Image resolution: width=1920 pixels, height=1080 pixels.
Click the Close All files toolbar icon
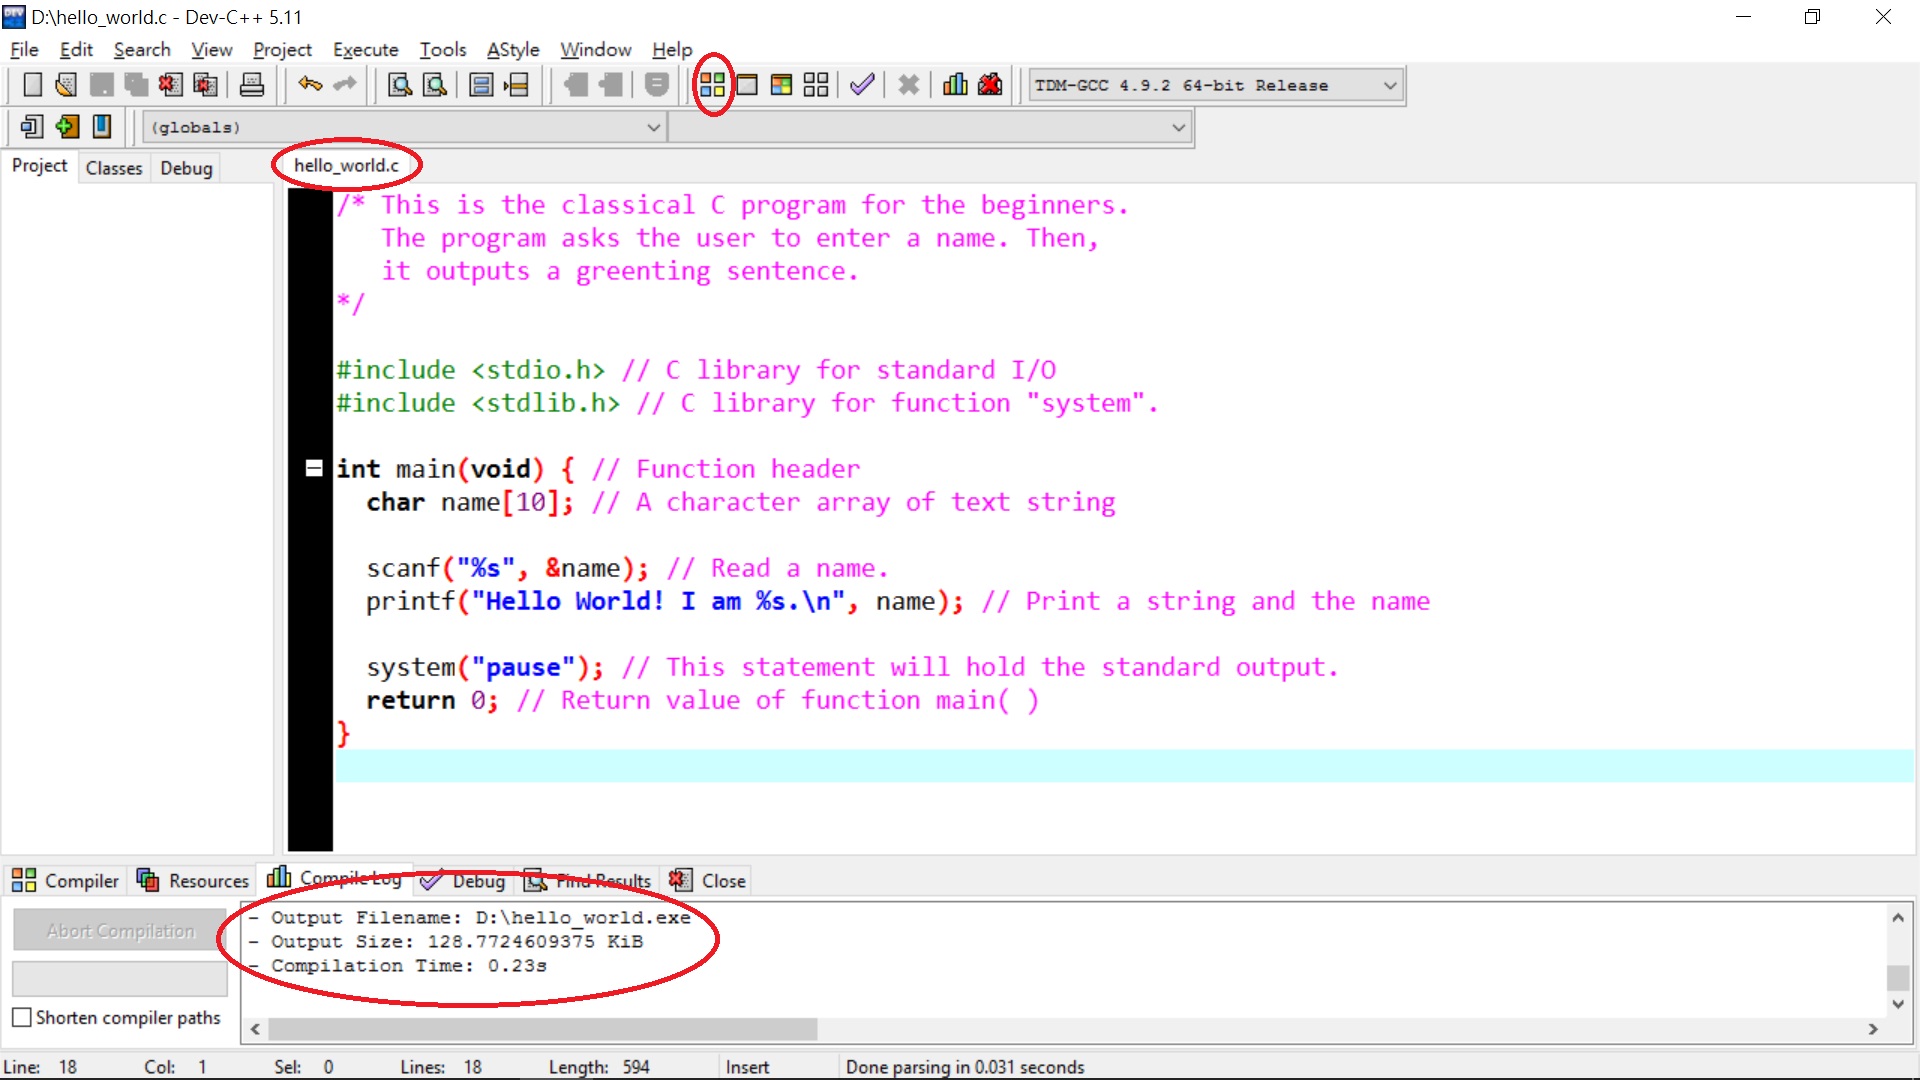point(205,85)
